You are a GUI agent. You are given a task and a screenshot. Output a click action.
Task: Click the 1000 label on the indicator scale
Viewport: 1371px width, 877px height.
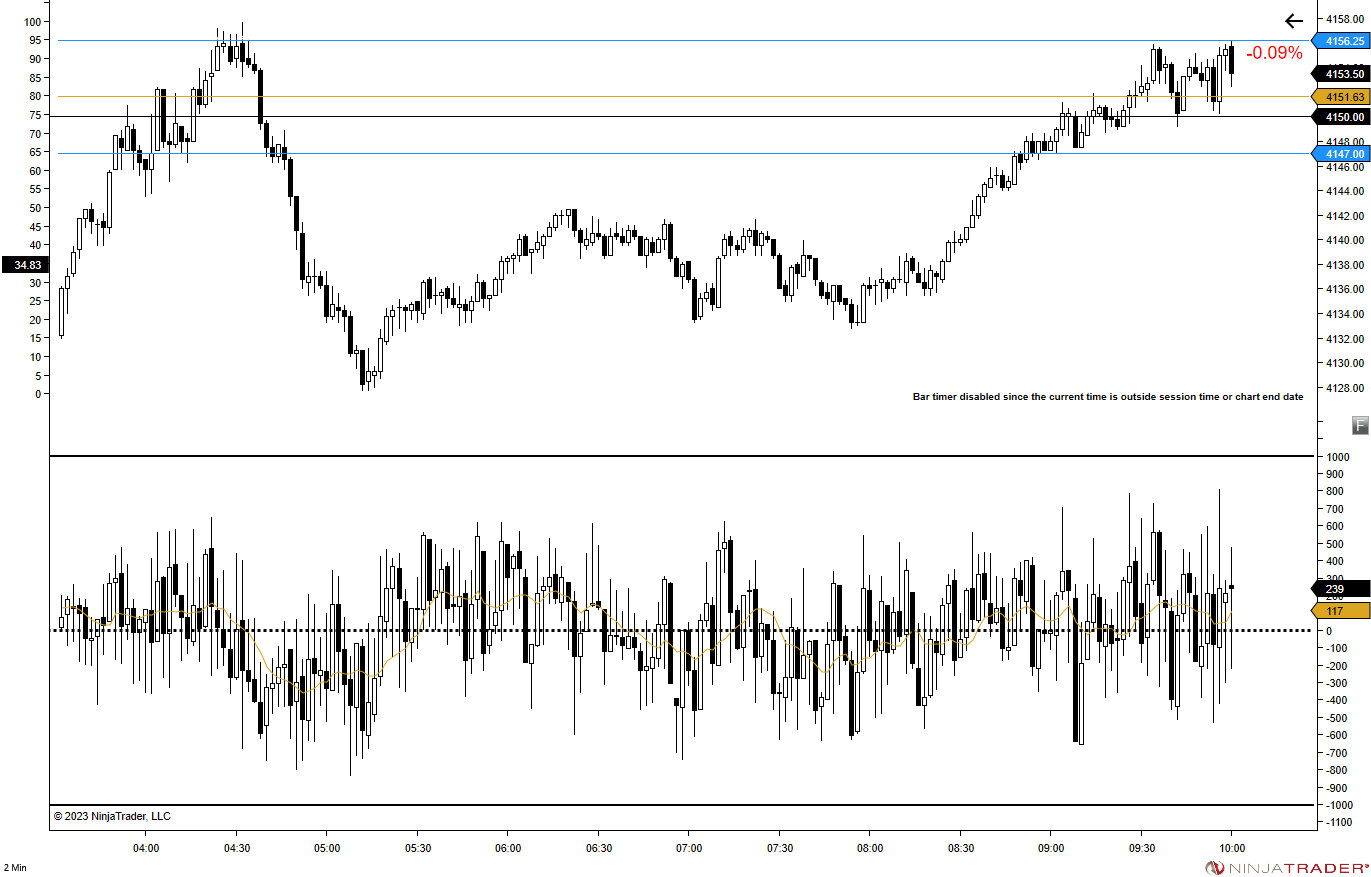click(x=1337, y=457)
